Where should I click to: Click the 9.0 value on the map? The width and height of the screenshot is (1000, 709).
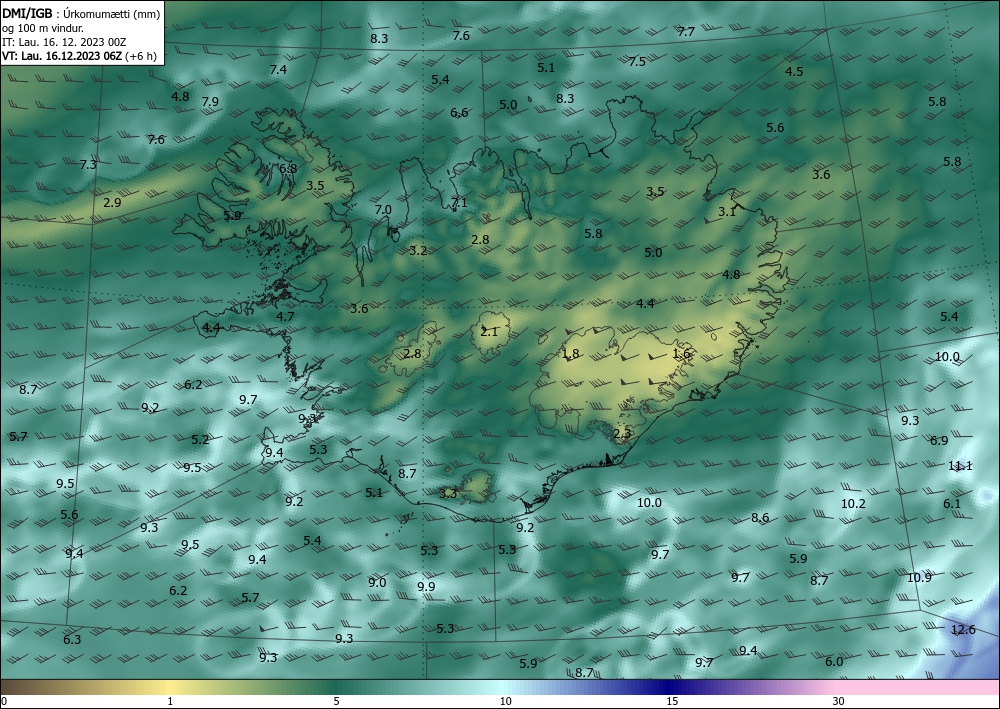pos(377,583)
